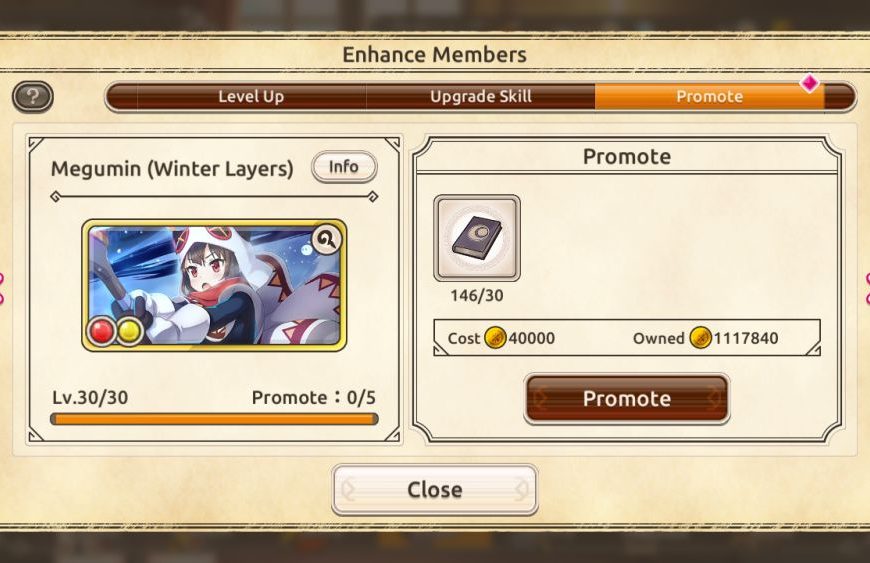Go to previous member with left arrow

point(2,288)
